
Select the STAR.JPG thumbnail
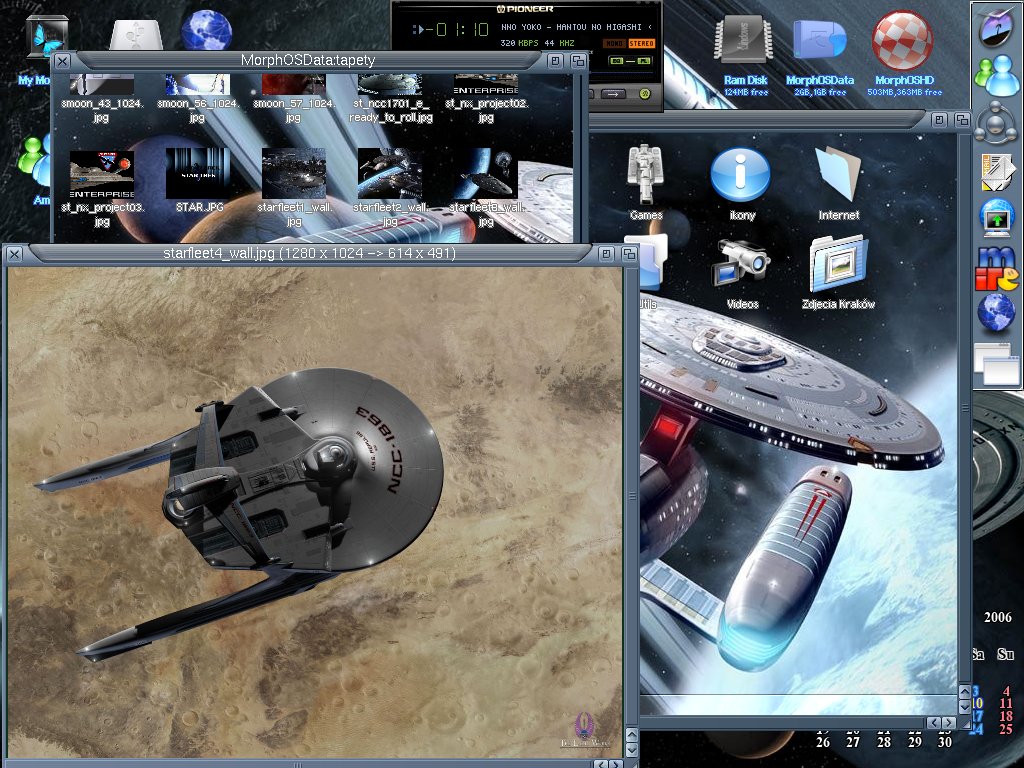point(197,173)
